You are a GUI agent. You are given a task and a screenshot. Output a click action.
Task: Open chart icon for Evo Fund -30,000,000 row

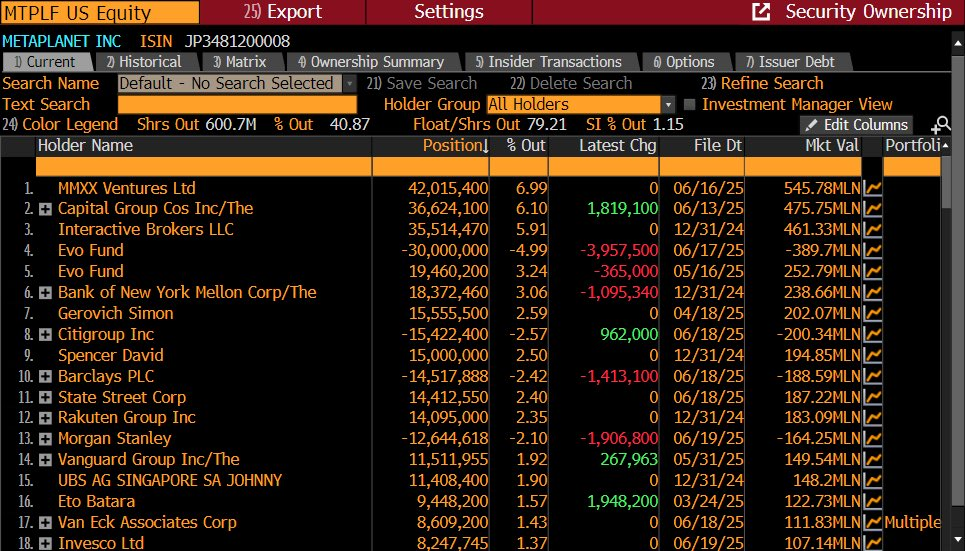point(872,251)
